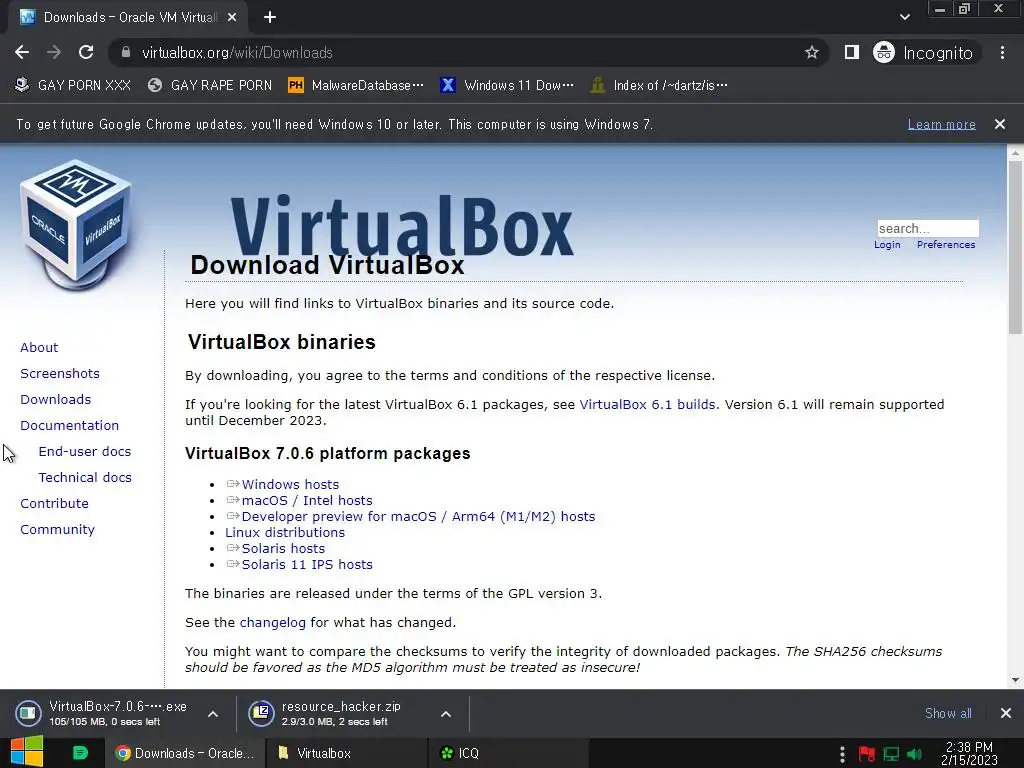Open the Chrome side panel icon
This screenshot has height=768, width=1024.
[x=851, y=52]
